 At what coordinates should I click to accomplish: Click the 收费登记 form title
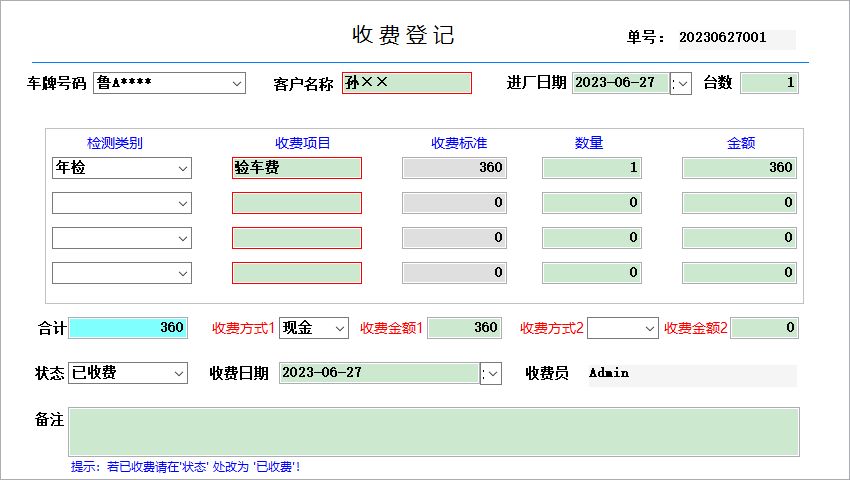click(x=403, y=35)
